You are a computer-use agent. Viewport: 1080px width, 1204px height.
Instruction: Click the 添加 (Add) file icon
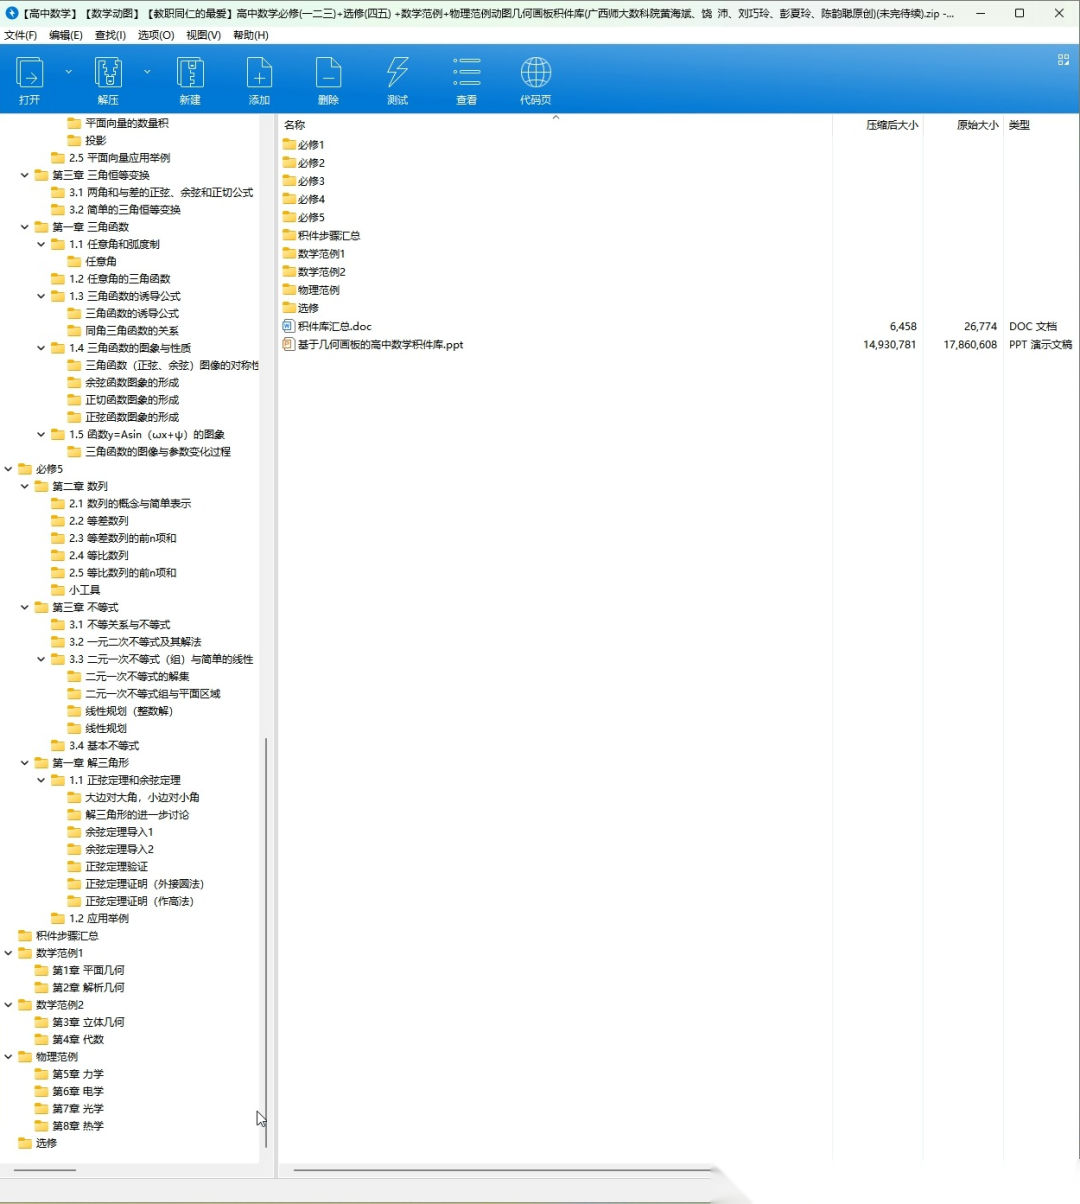point(259,74)
